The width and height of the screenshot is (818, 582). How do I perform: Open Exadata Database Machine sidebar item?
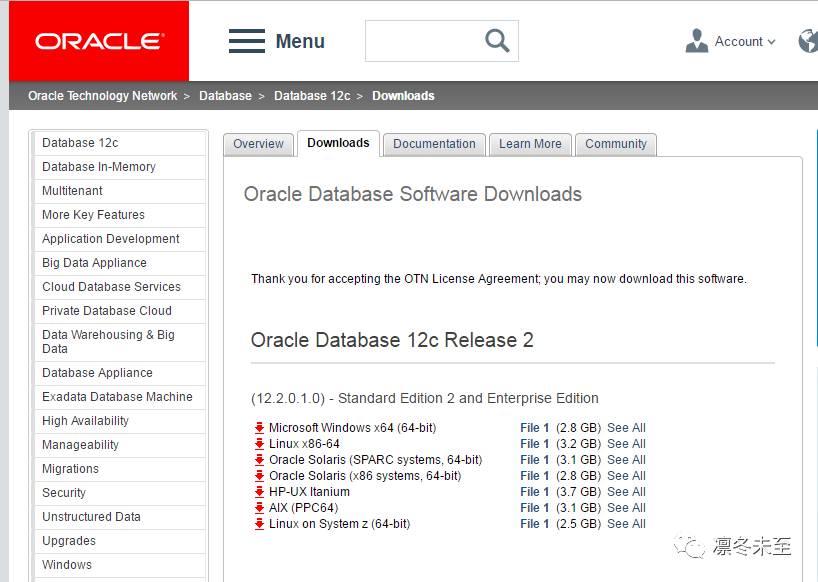pos(120,397)
